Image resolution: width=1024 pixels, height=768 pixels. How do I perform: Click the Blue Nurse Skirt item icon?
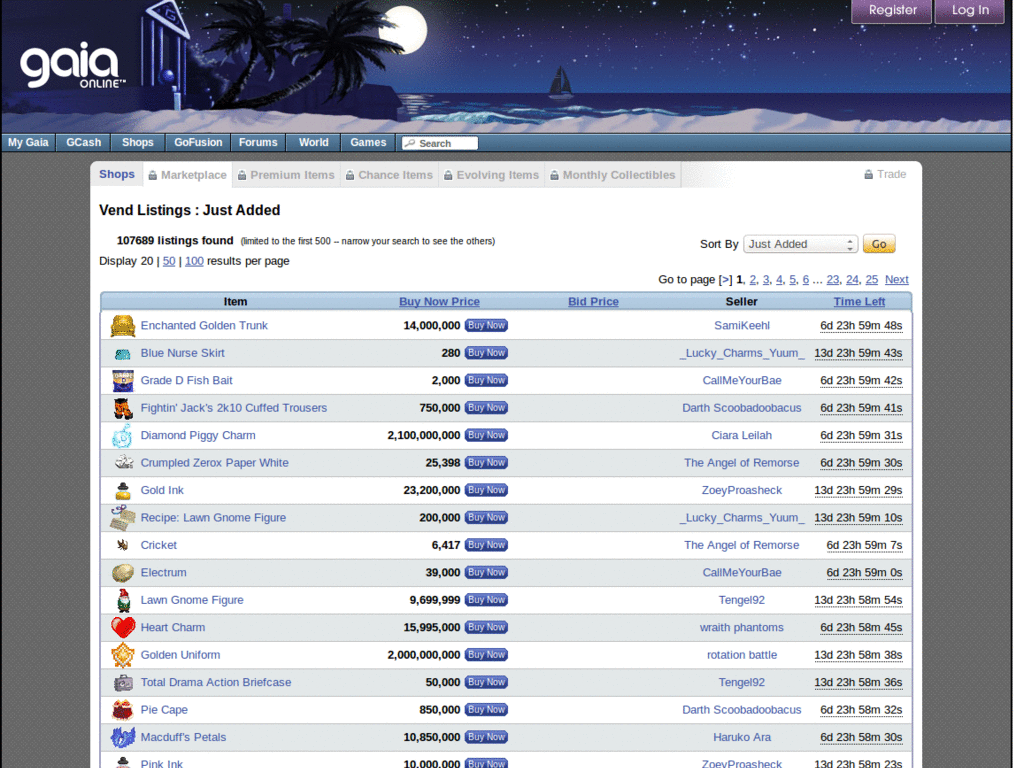point(123,354)
